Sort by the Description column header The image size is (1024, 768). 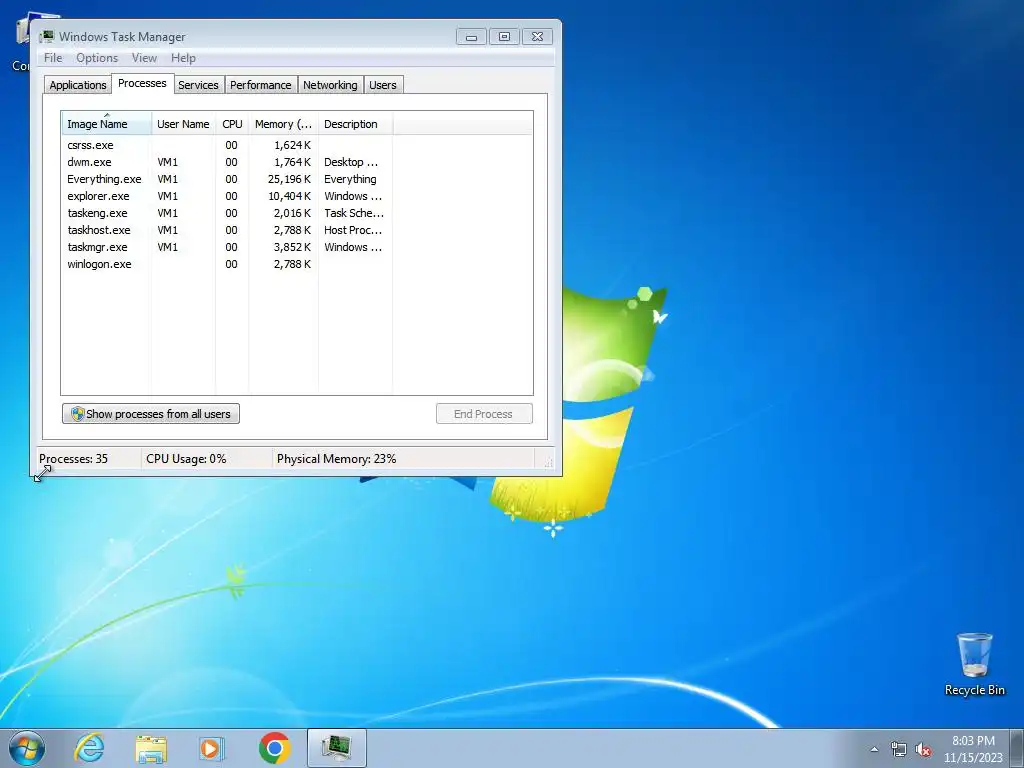click(x=355, y=123)
